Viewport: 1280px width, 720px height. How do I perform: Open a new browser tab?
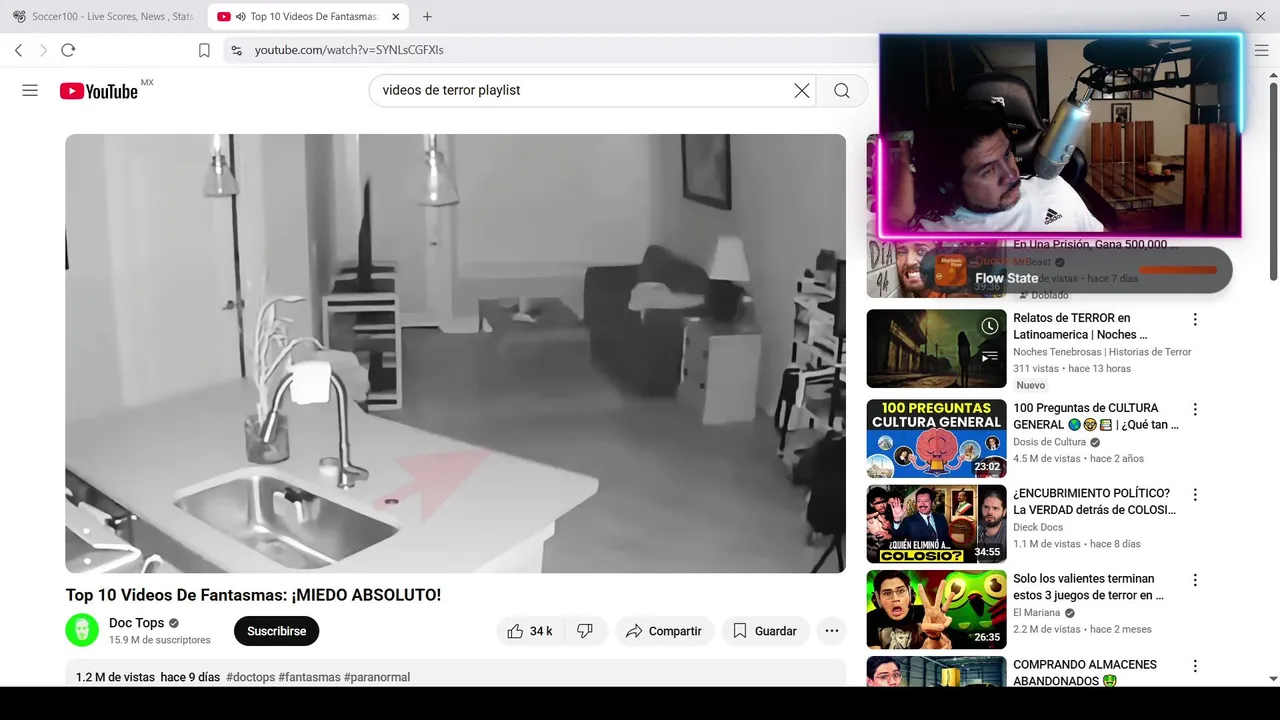click(x=427, y=16)
